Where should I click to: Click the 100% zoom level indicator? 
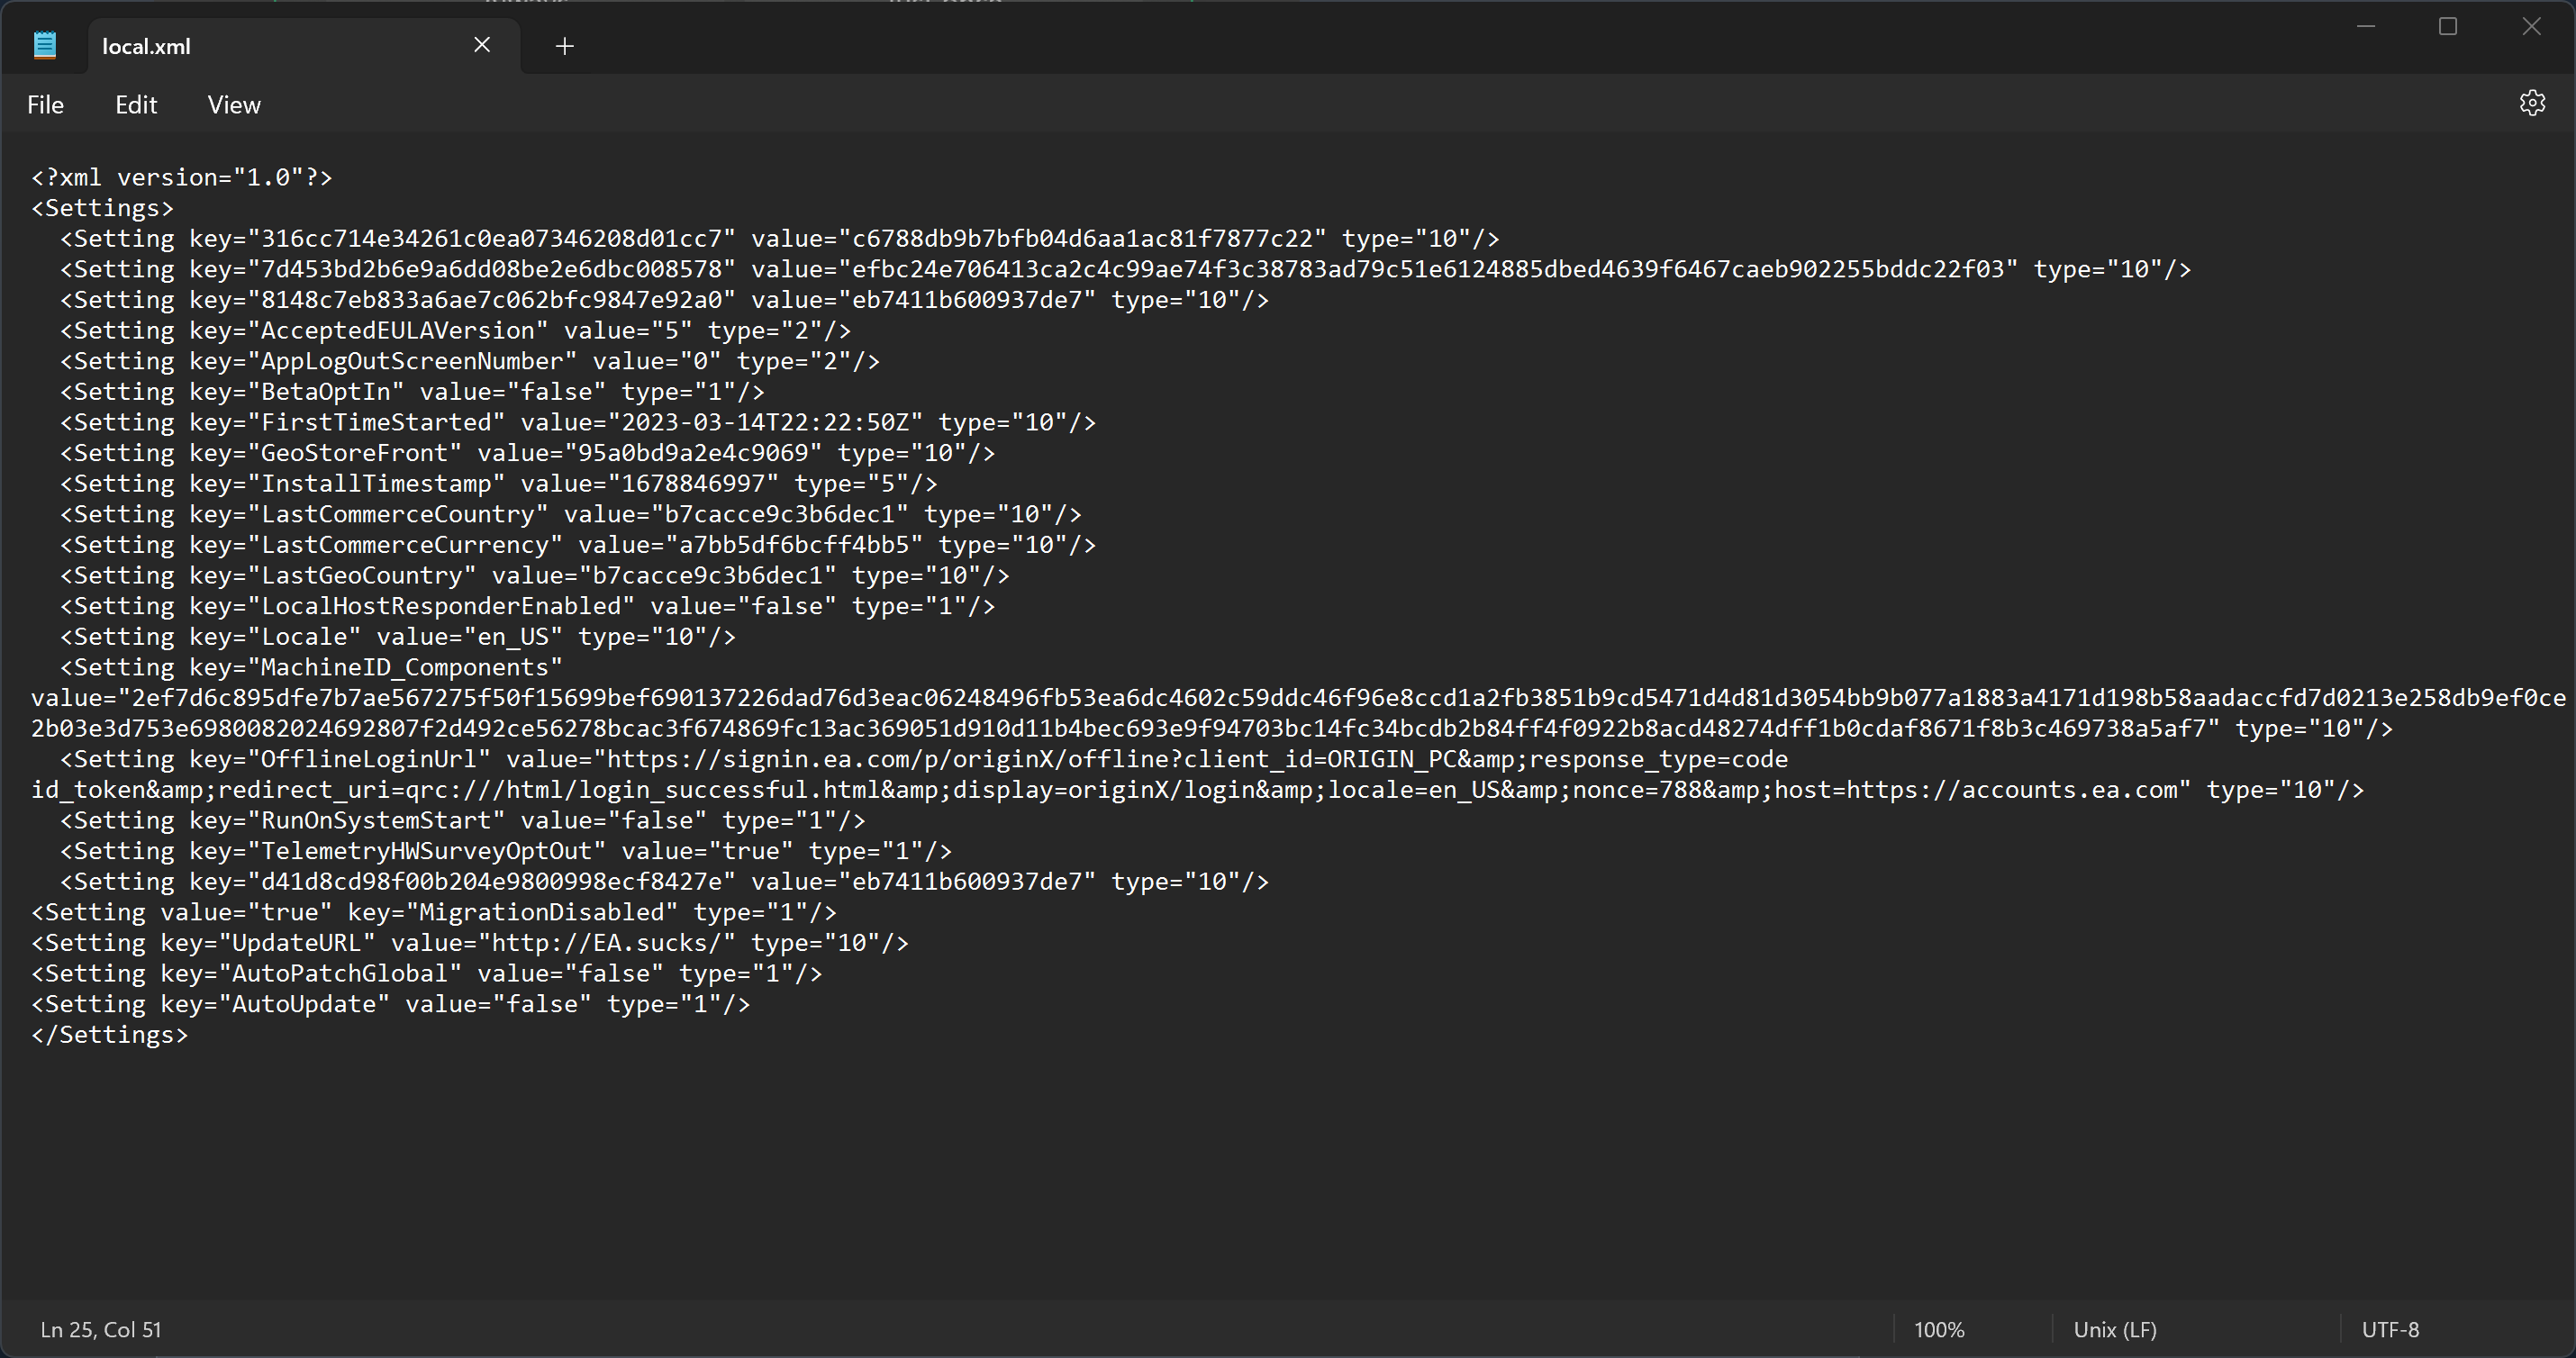pyautogui.click(x=1939, y=1330)
